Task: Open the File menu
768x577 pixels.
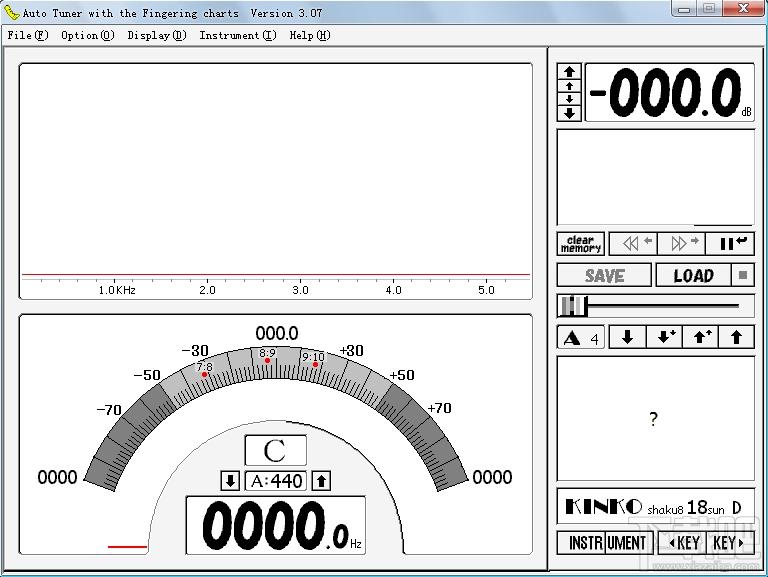Action: [x=27, y=35]
